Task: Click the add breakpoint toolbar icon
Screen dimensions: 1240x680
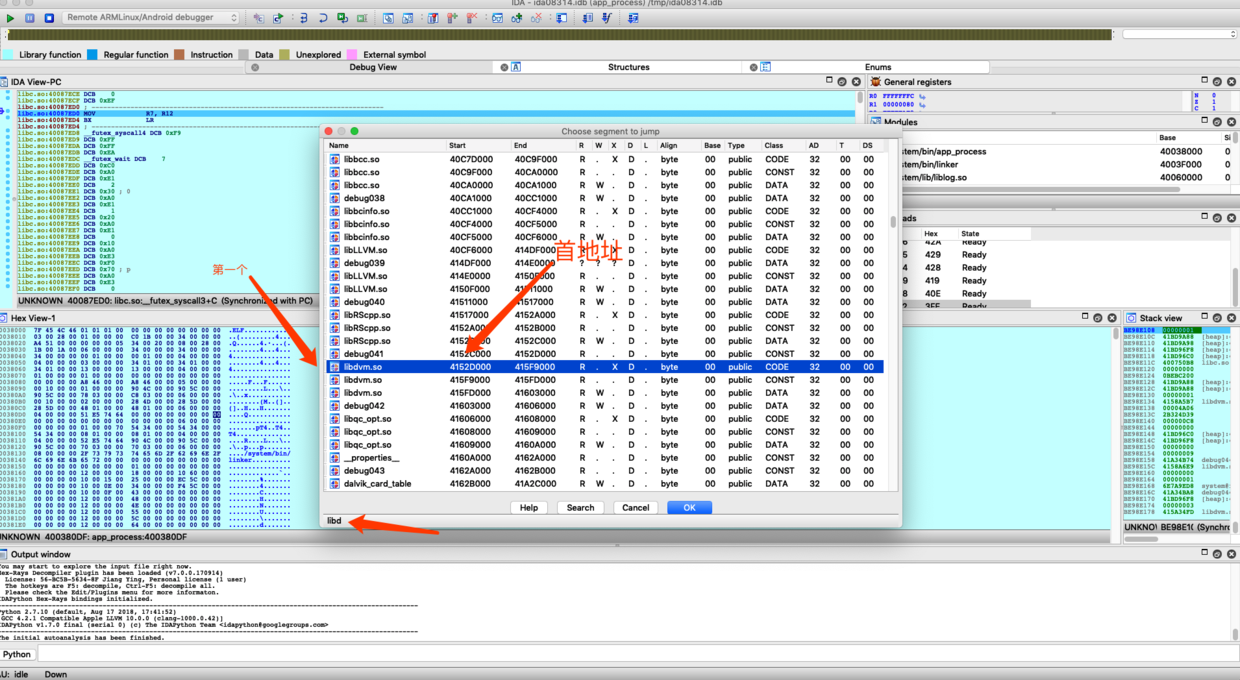Action: pyautogui.click(x=452, y=18)
